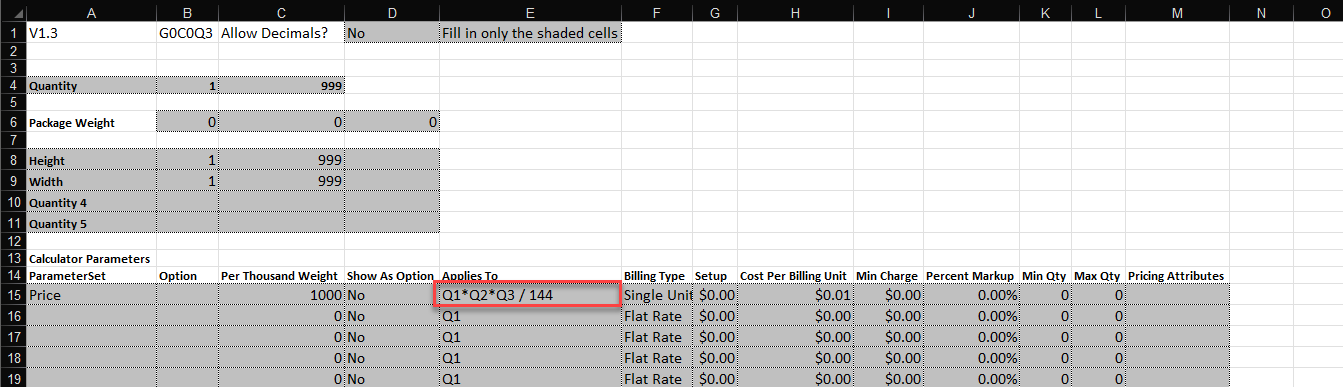Image resolution: width=1343 pixels, height=387 pixels.
Task: Click the Allow Decimals 'No' cell in D1
Action: click(x=392, y=33)
